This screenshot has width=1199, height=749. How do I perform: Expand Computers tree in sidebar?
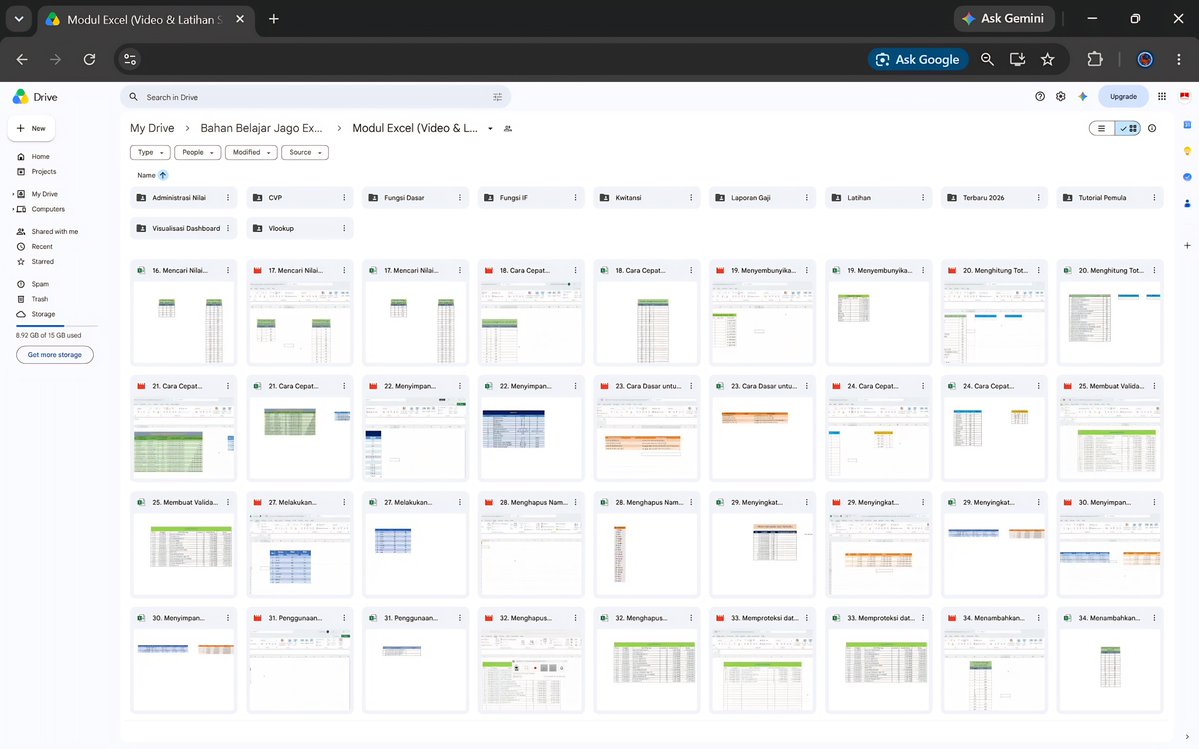point(14,209)
